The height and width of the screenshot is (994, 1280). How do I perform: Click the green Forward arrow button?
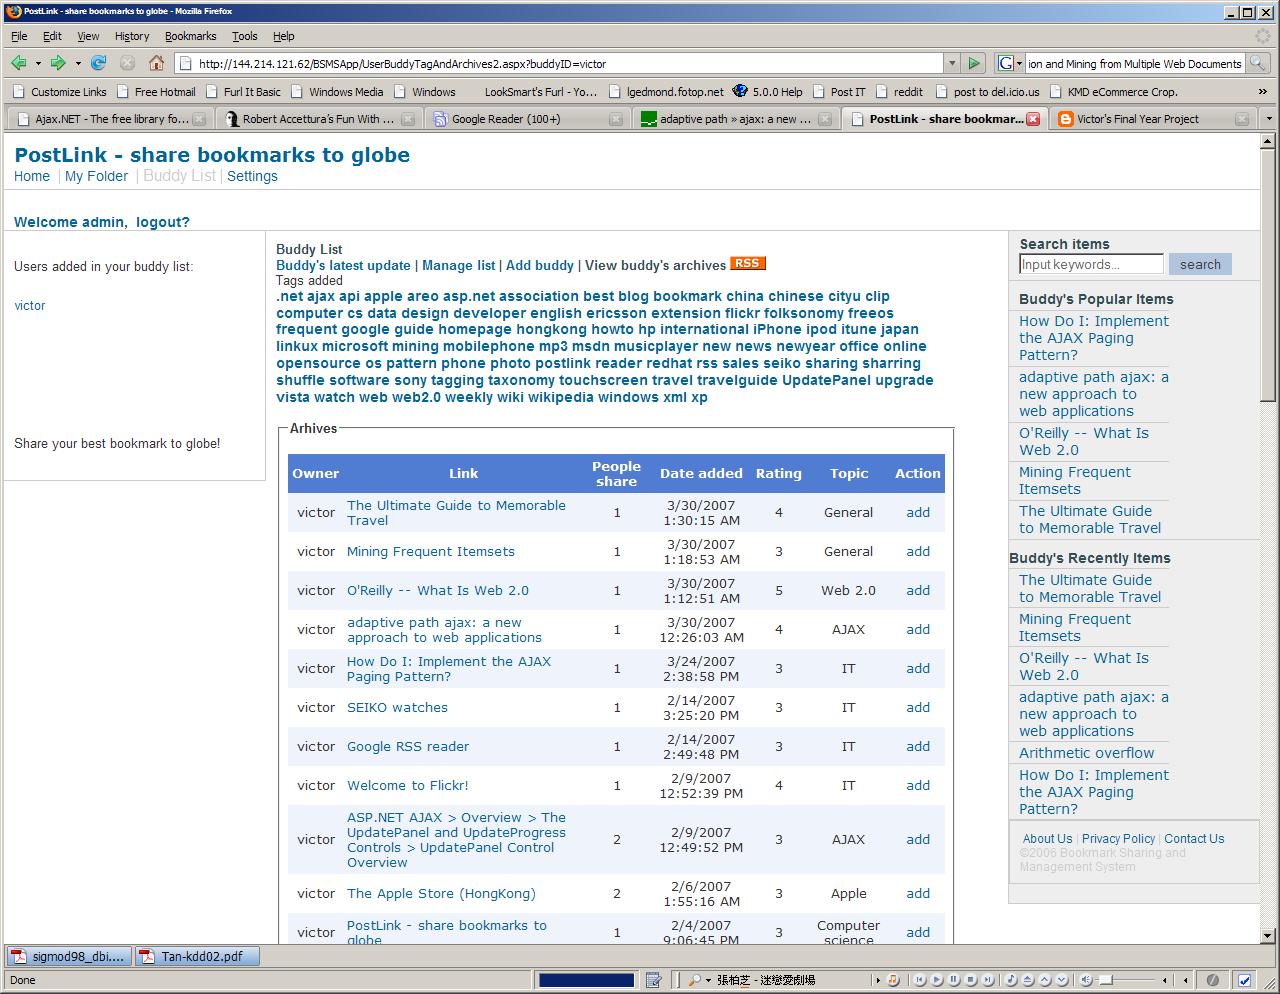[58, 63]
